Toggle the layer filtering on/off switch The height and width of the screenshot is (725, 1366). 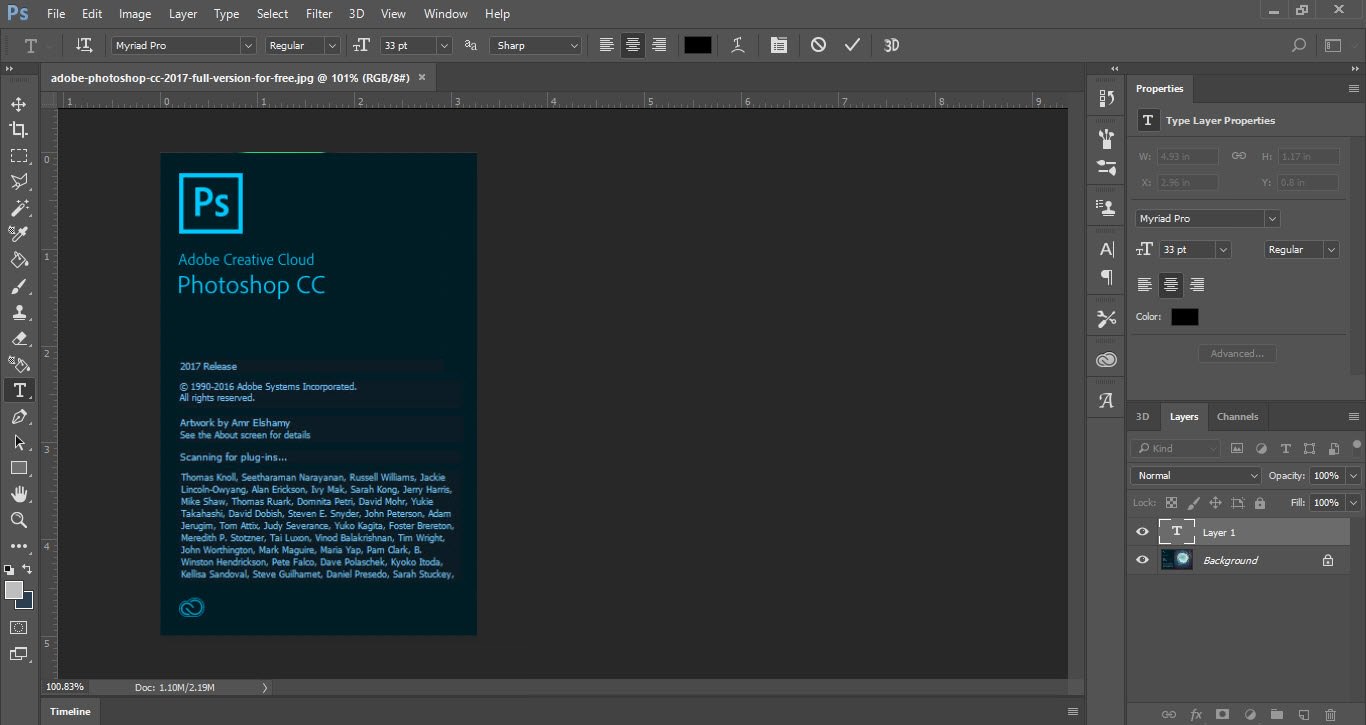(1357, 446)
